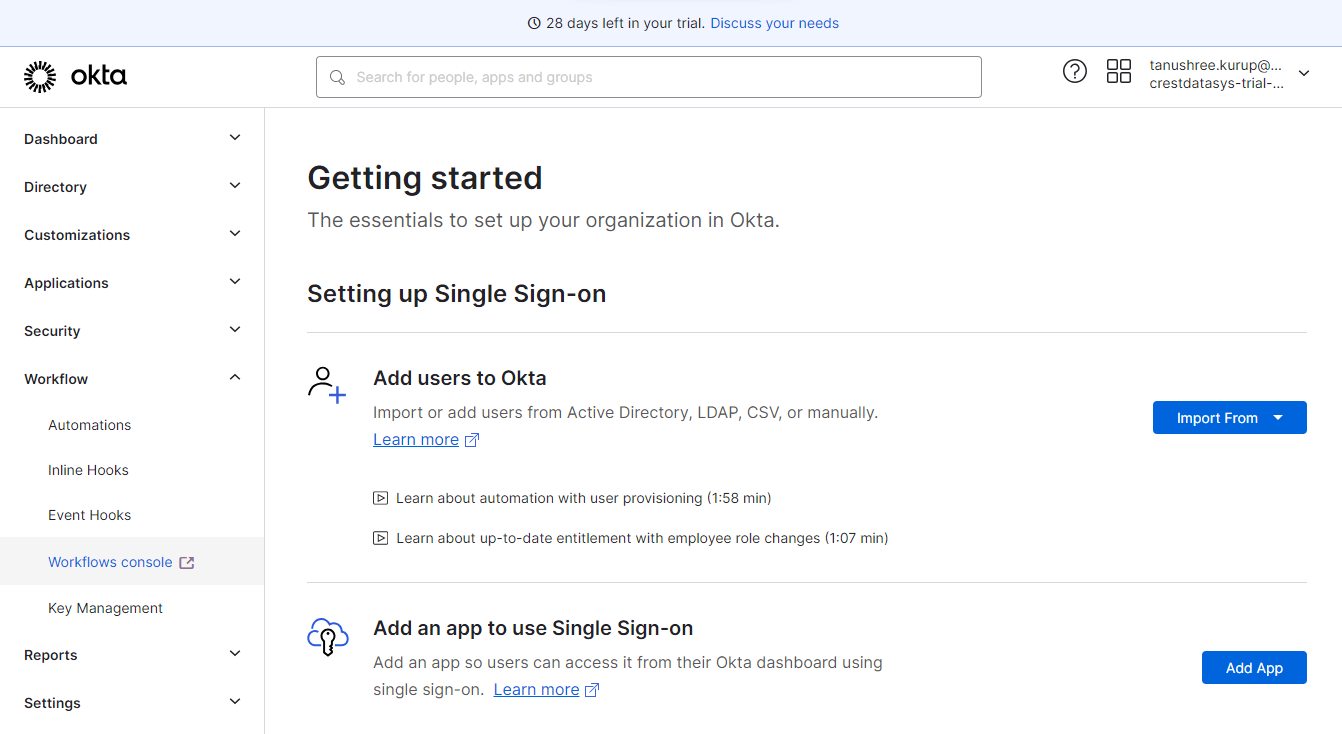
Task: Click the Okta logo in header
Action: pyautogui.click(x=76, y=77)
